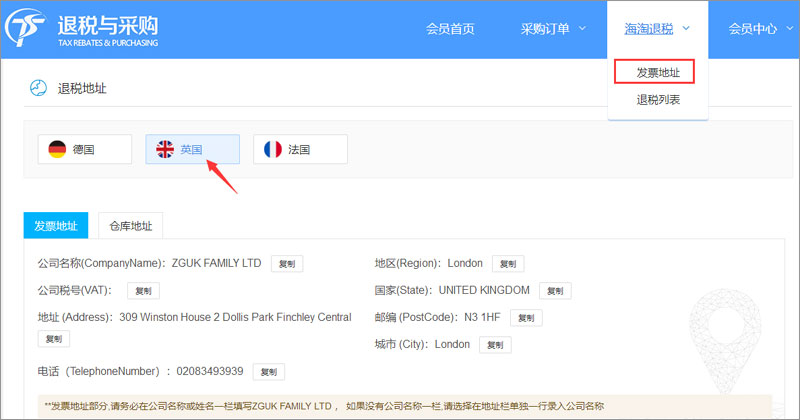Go to 会员首页 in navigation
The image size is (800, 420).
[x=450, y=29]
